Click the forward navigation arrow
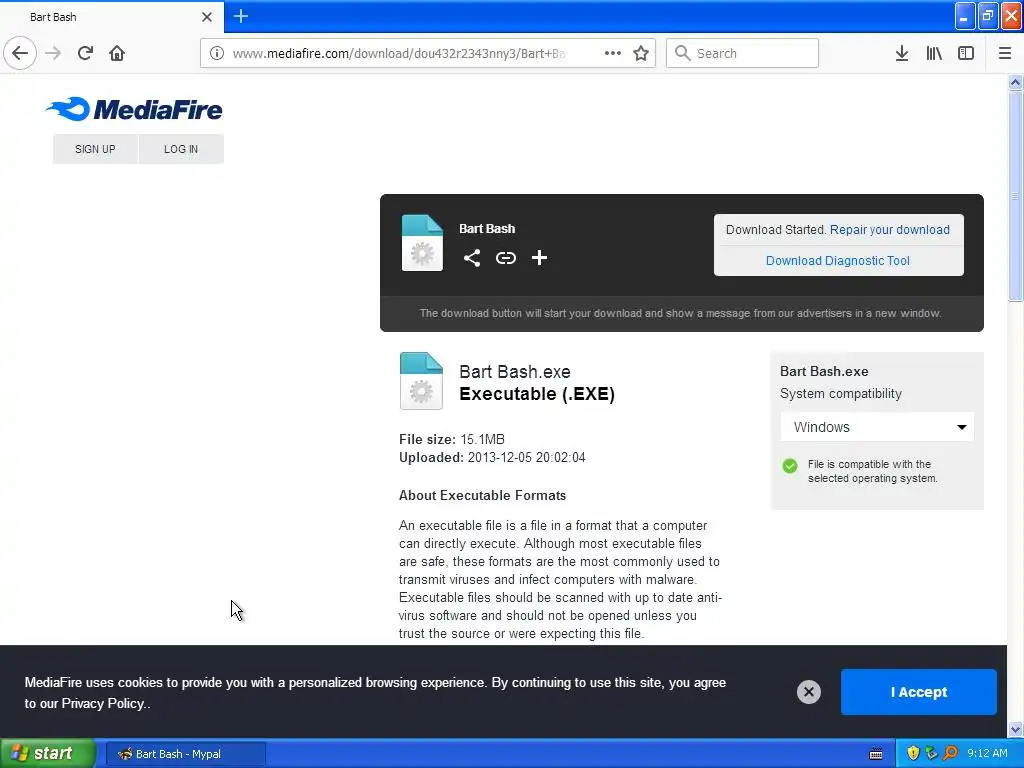The width and height of the screenshot is (1024, 768). tap(54, 53)
